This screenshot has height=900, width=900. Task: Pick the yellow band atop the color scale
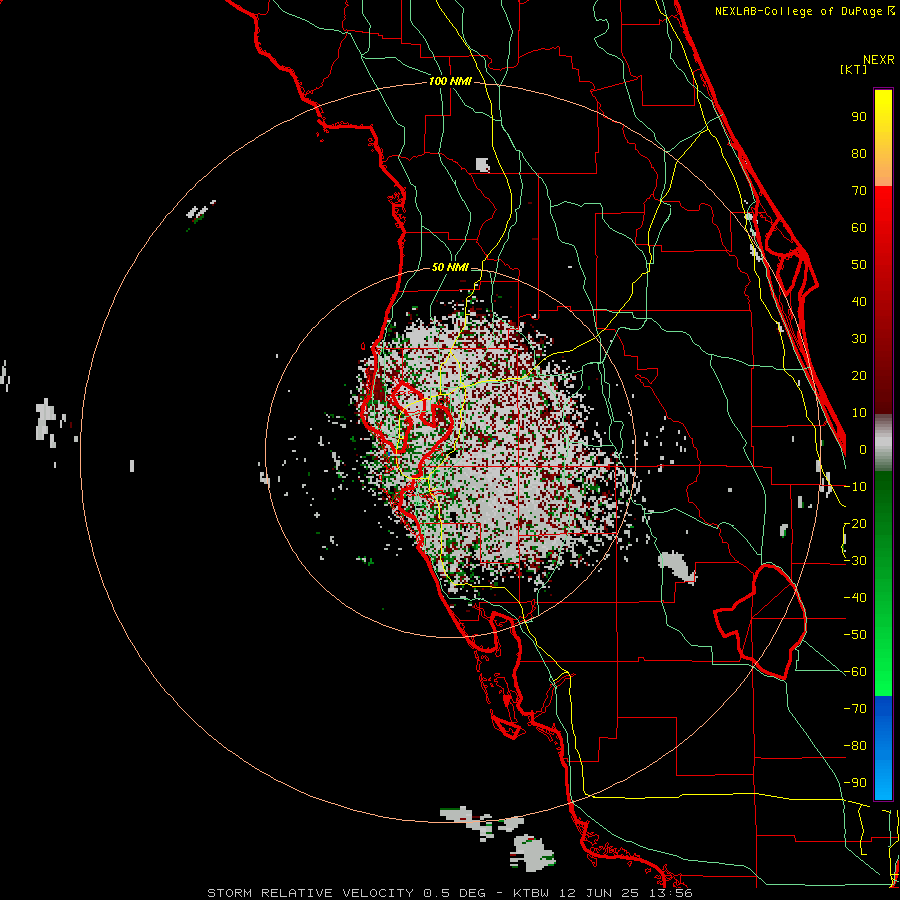click(x=883, y=112)
